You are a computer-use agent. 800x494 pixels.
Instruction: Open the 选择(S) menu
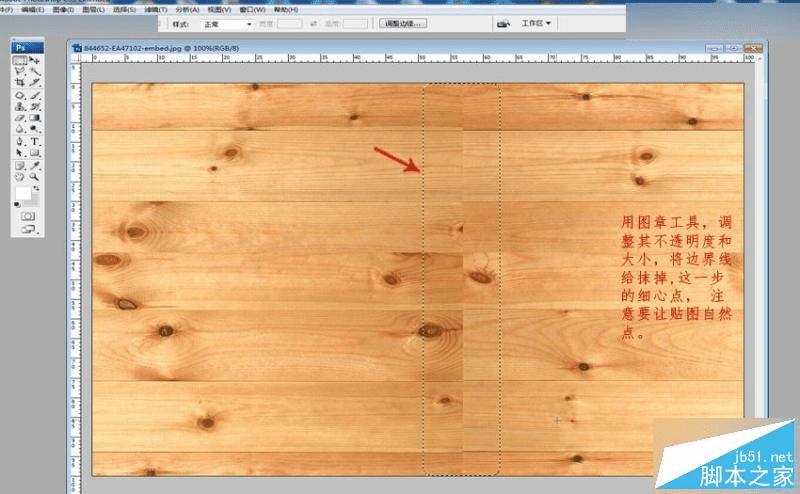coord(124,10)
